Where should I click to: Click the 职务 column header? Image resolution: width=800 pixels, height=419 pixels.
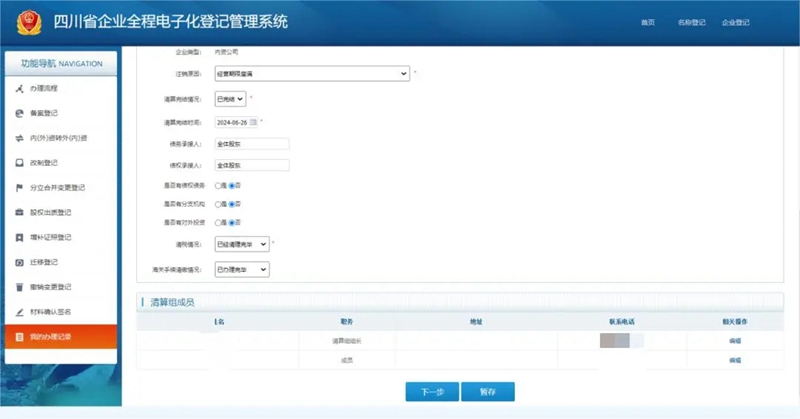click(x=347, y=322)
